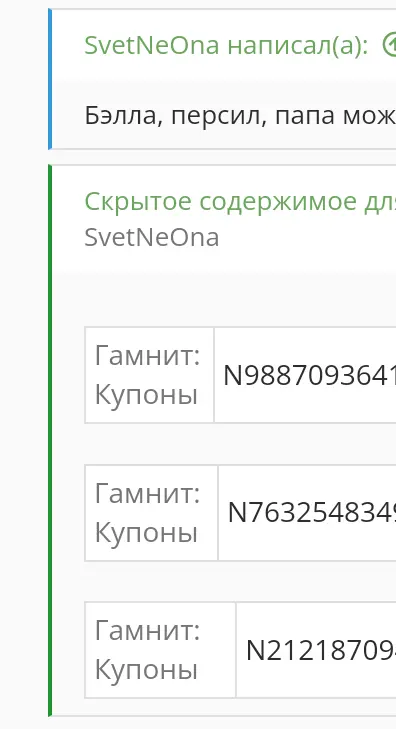Select coupon code starting N21218709

[321, 650]
